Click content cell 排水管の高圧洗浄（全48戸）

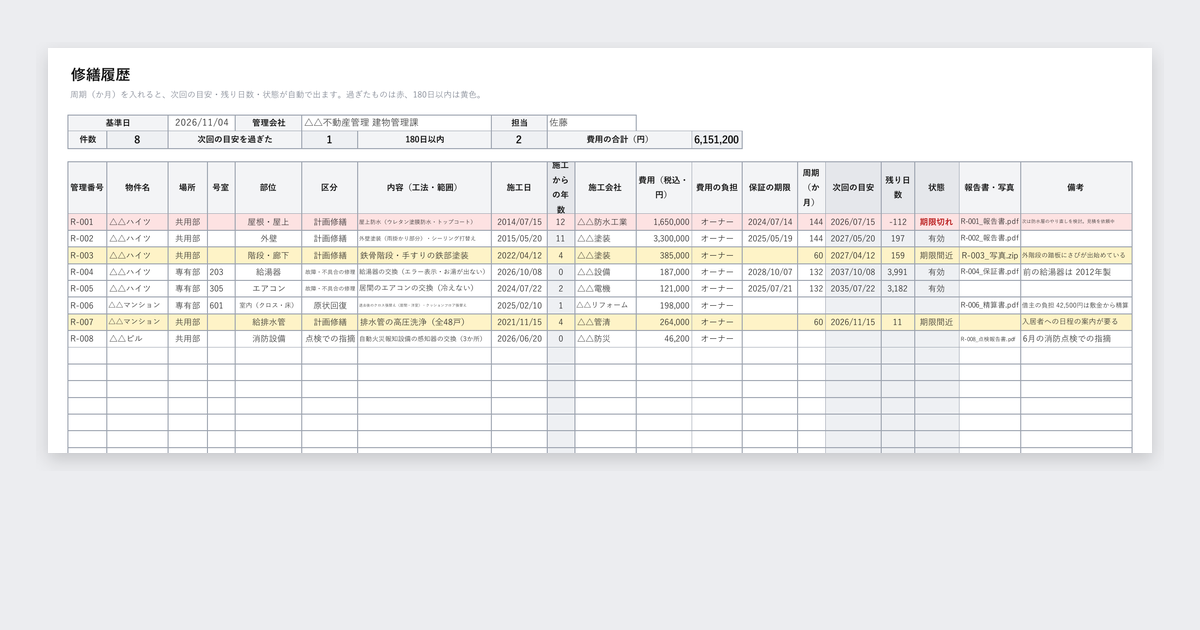click(424, 322)
